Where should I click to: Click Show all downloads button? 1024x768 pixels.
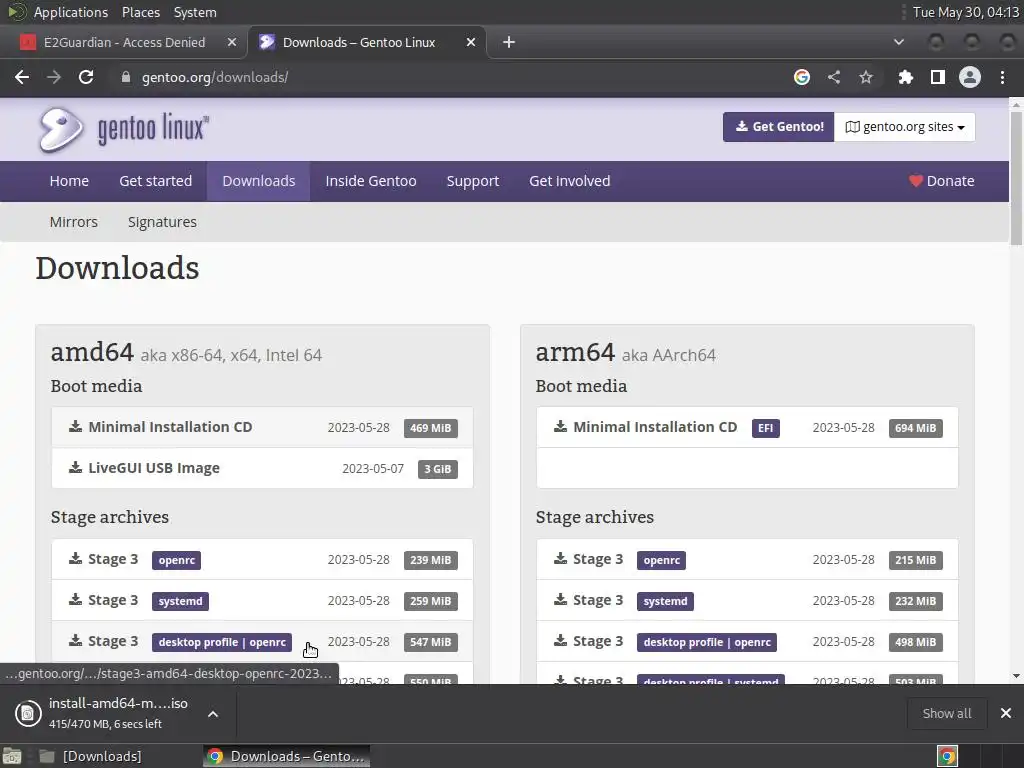[x=947, y=713]
